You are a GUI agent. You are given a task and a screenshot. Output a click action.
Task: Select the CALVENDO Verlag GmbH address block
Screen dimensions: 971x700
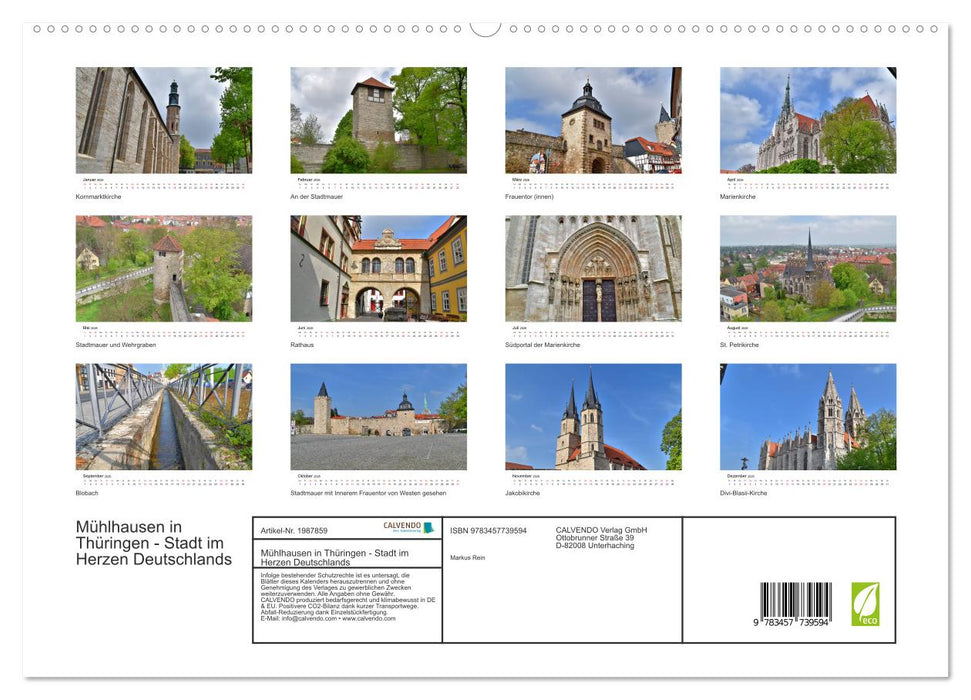tap(600, 537)
